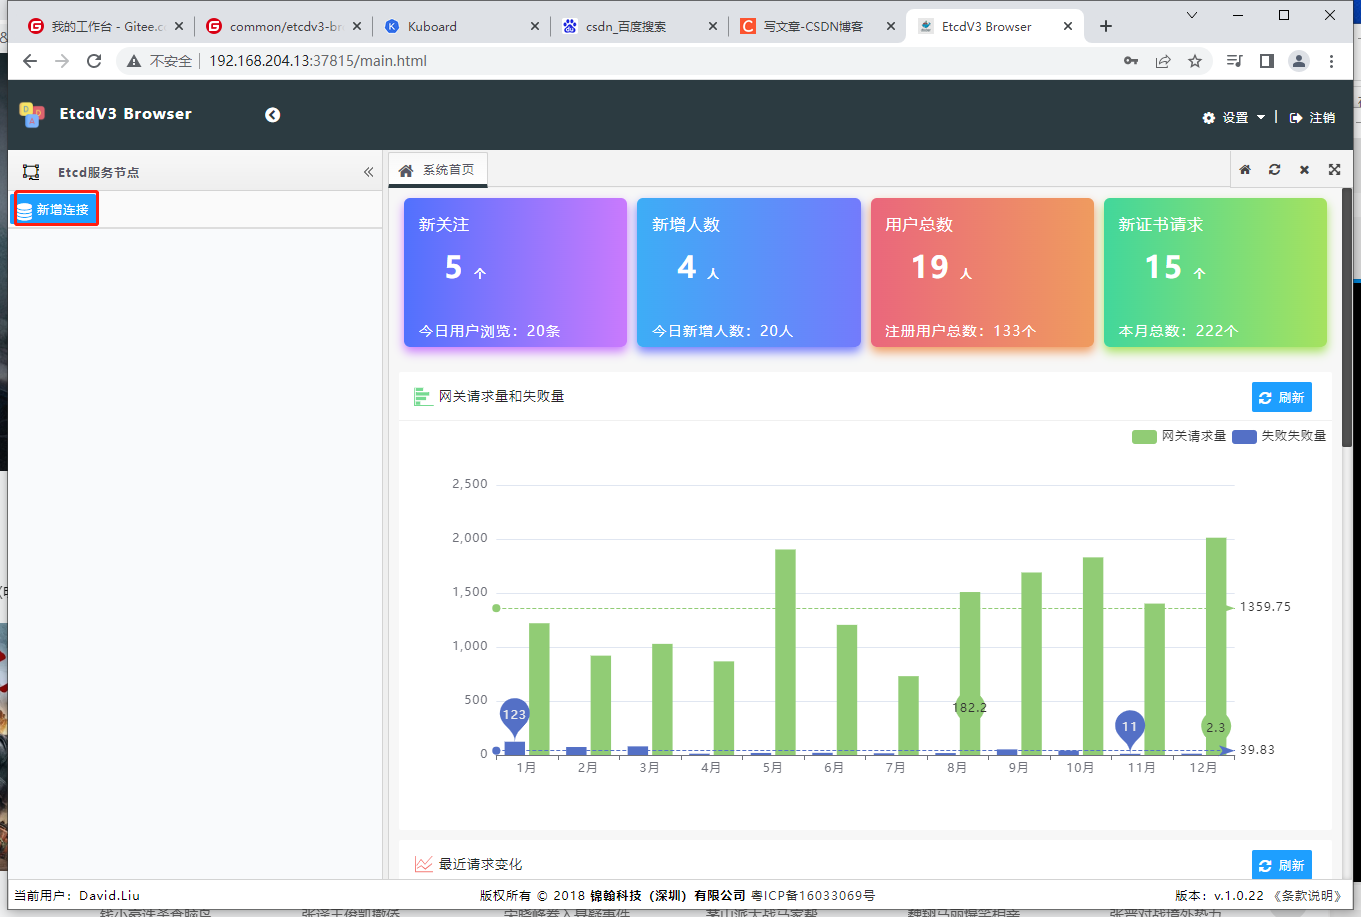Open a new browser tab
1361x917 pixels.
1105,26
